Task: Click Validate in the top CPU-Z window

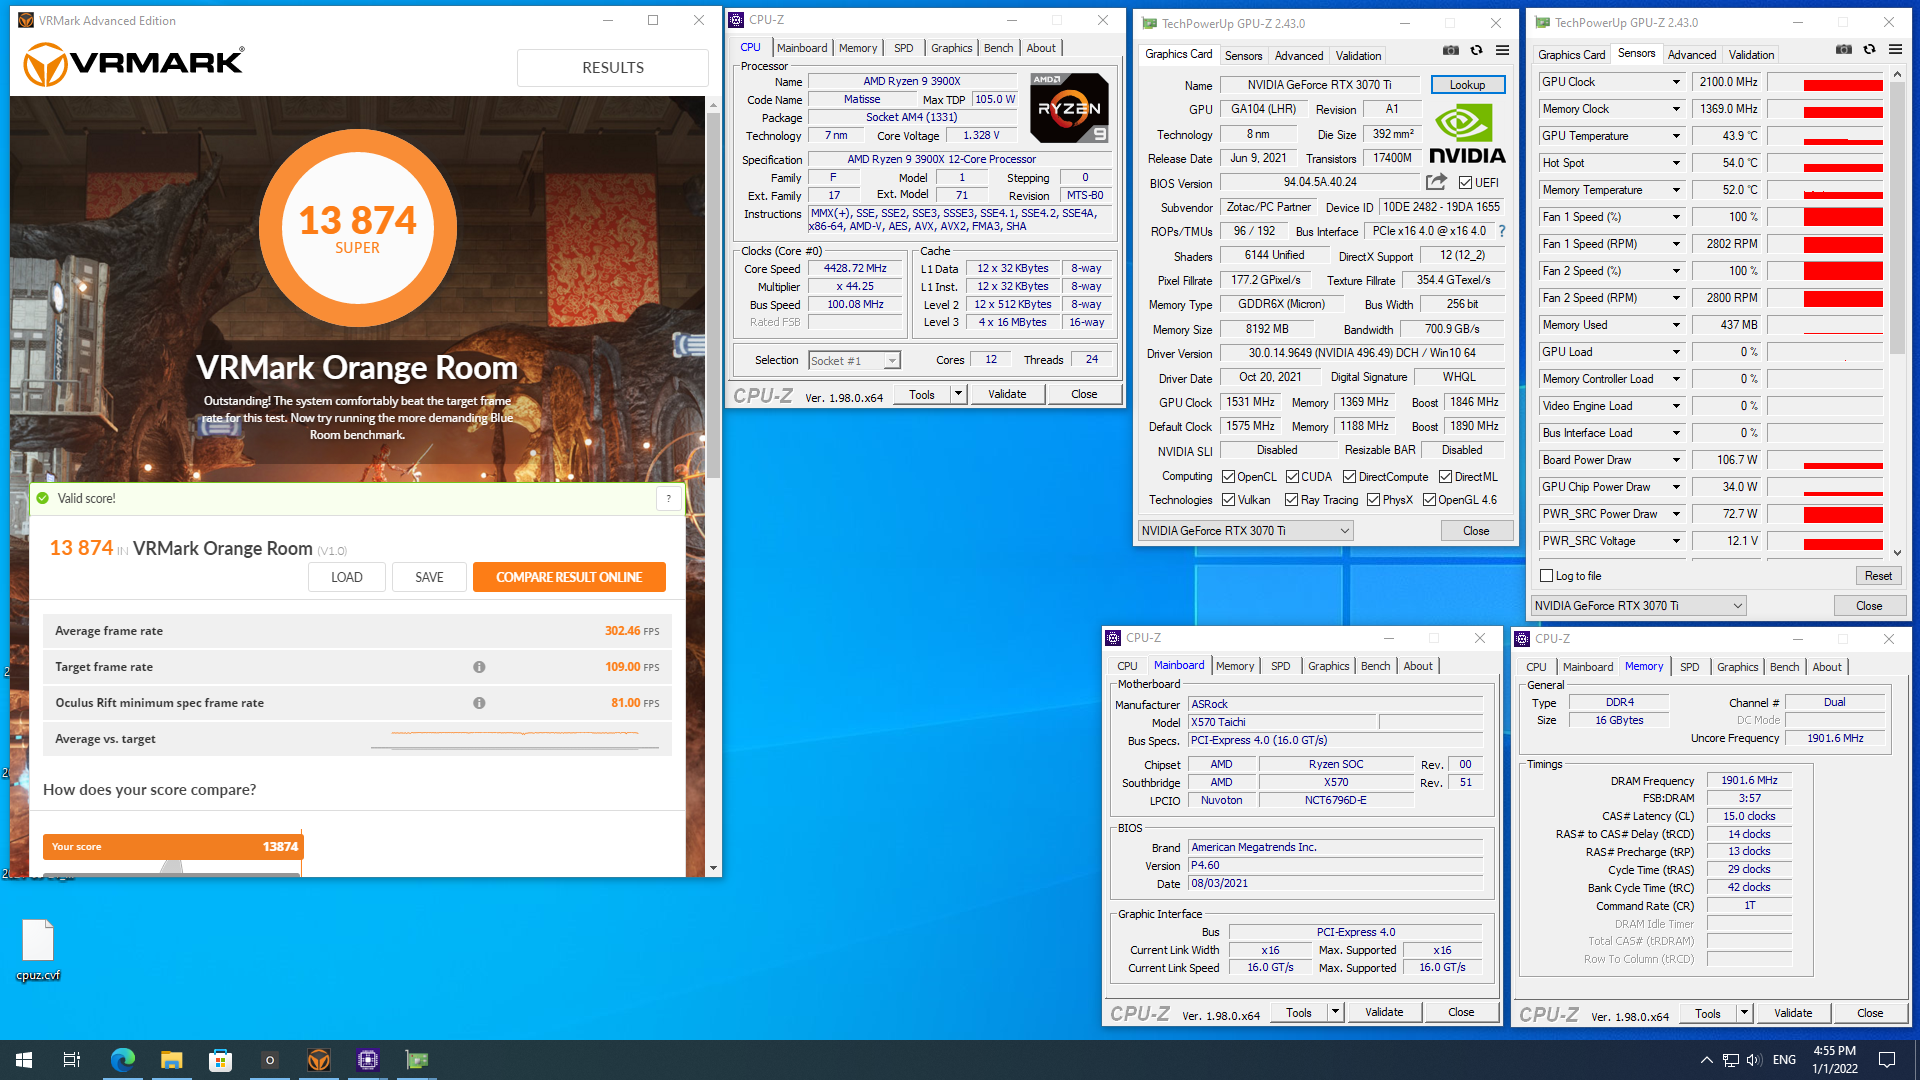Action: click(x=1007, y=394)
